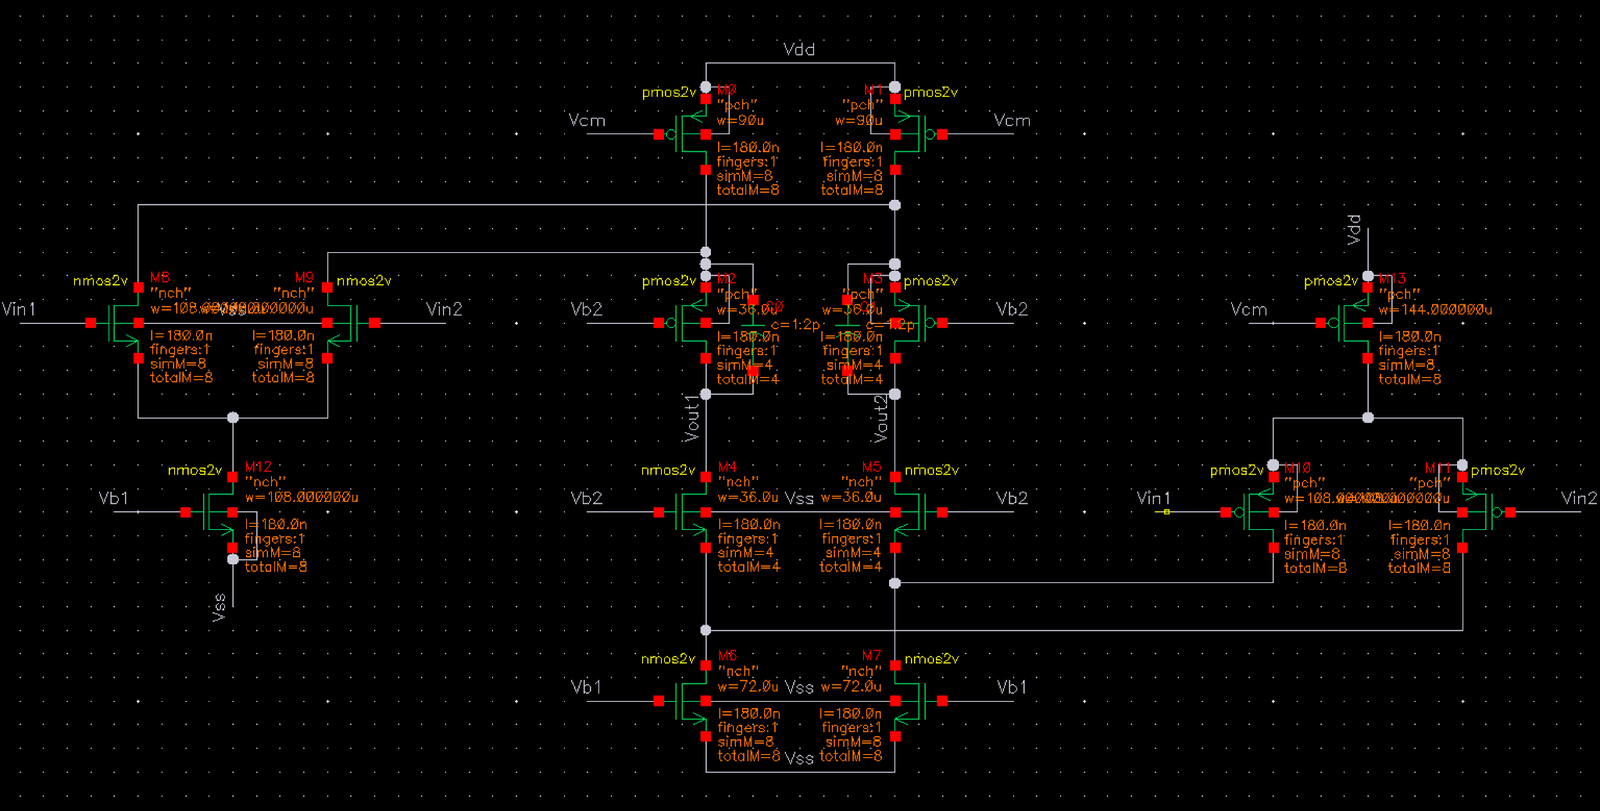Click the Vin1 label at M10's gate
The width and height of the screenshot is (1600, 811).
(1154, 498)
